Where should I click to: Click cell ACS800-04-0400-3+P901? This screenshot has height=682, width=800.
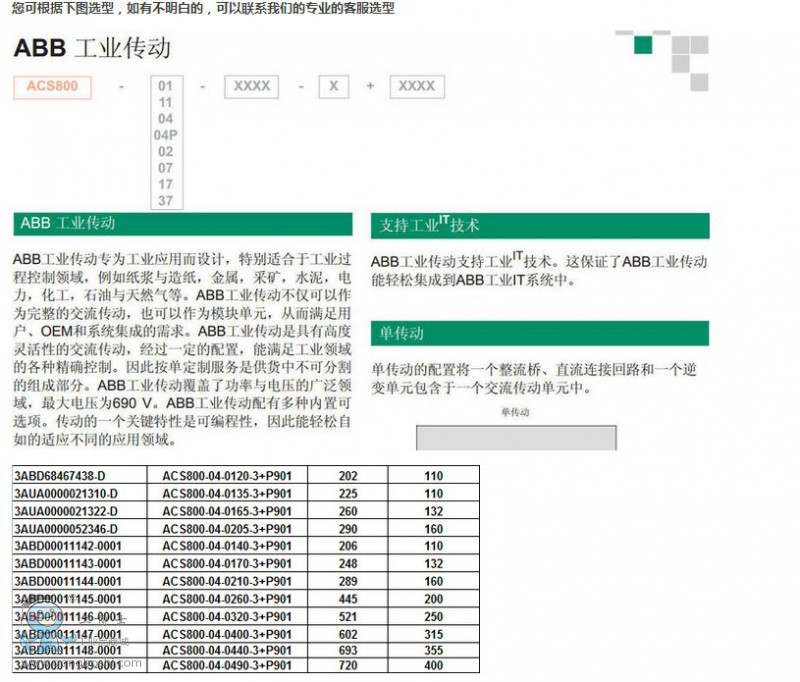227,634
